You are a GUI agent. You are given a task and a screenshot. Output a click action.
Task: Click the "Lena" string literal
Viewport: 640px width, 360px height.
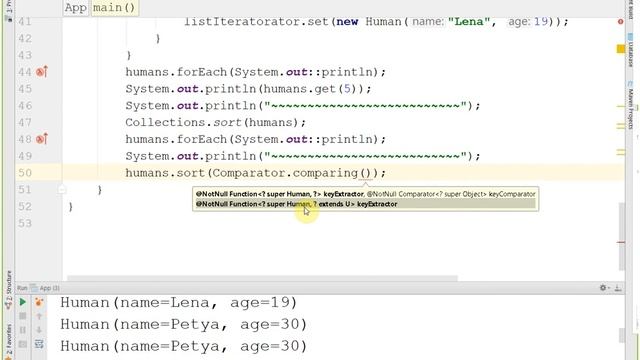469,22
